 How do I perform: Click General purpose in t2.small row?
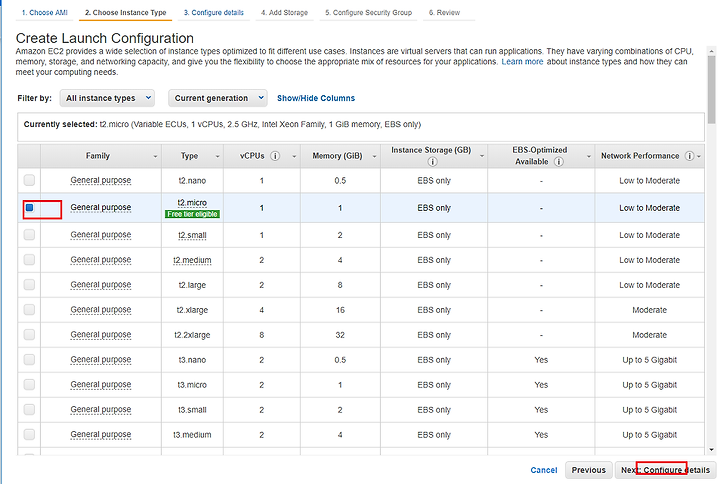click(101, 235)
